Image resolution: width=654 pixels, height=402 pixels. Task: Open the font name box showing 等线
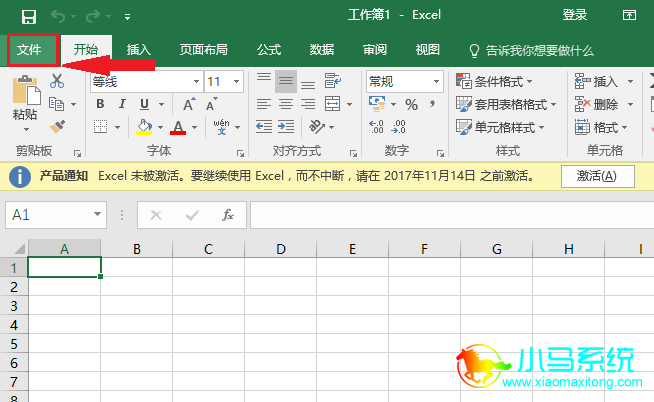pyautogui.click(x=146, y=81)
